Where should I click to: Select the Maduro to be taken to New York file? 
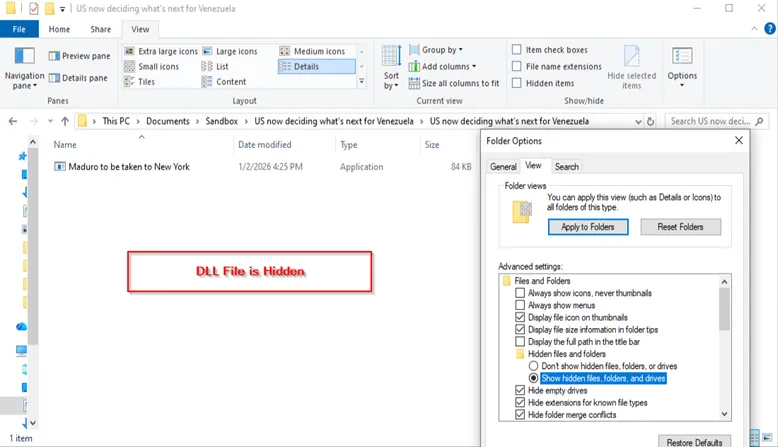(129, 167)
